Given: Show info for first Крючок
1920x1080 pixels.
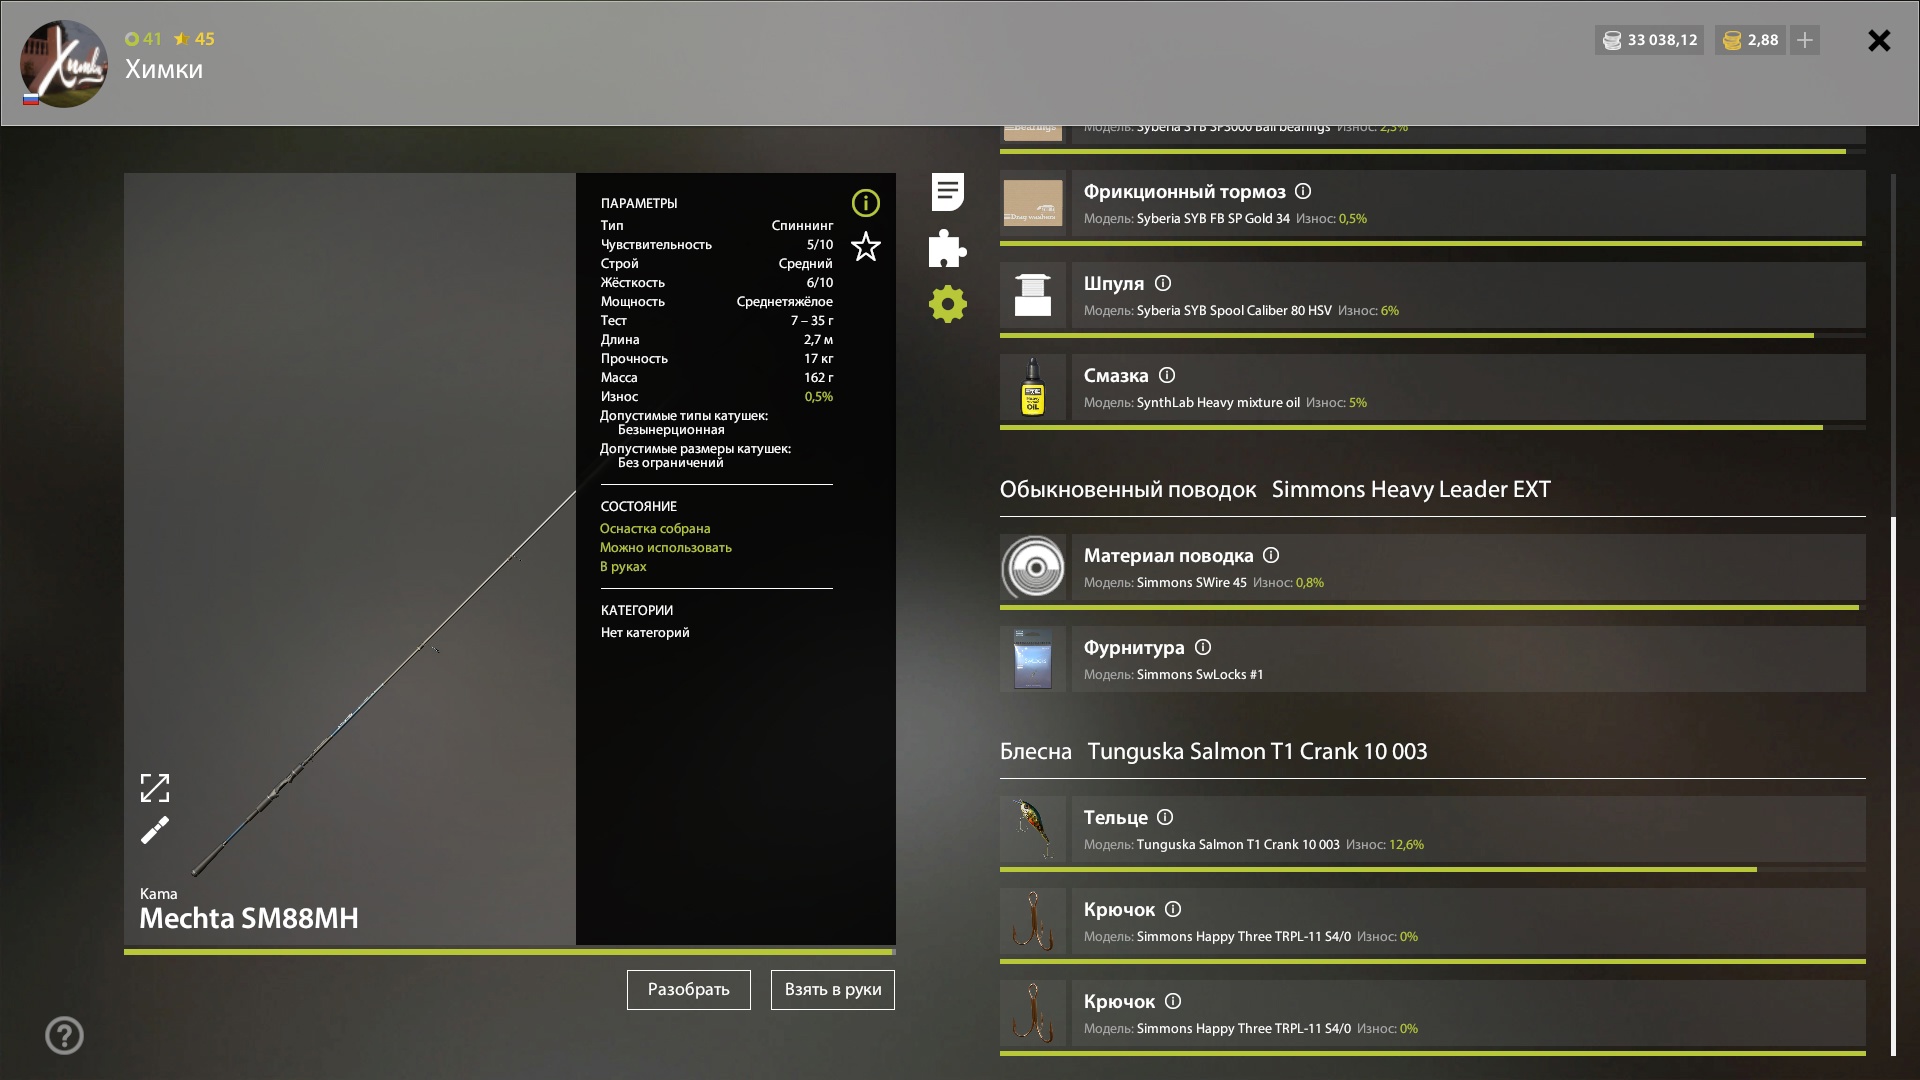Looking at the screenshot, I should tap(1173, 909).
